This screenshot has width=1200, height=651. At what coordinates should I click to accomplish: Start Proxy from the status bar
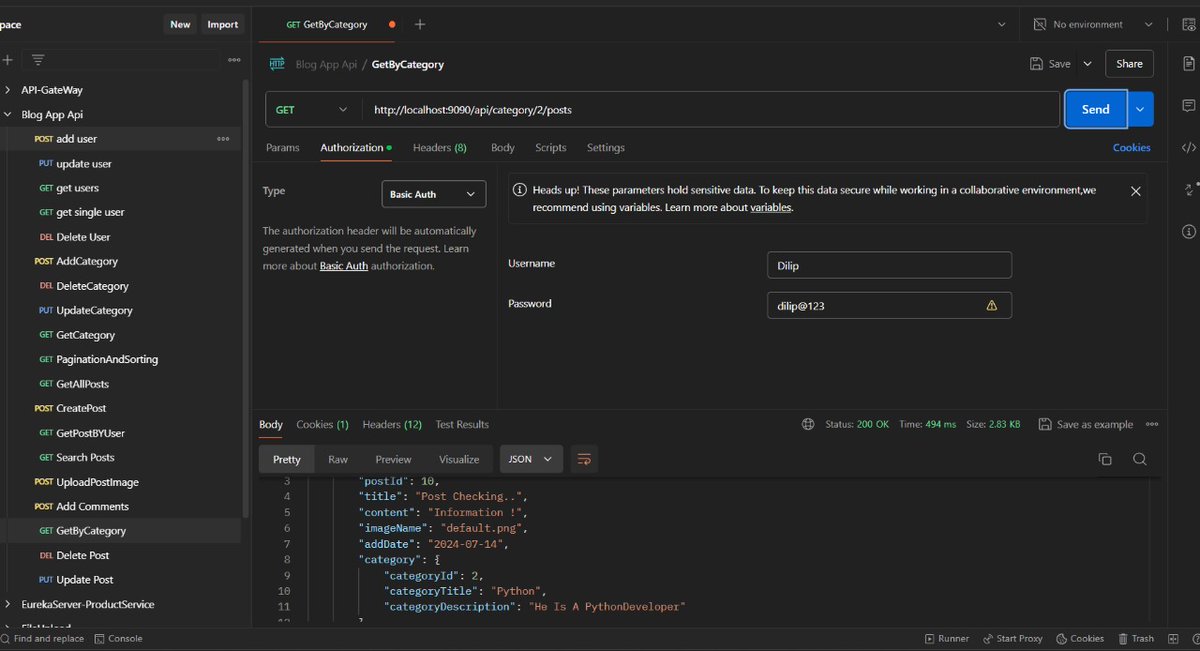pos(1012,638)
